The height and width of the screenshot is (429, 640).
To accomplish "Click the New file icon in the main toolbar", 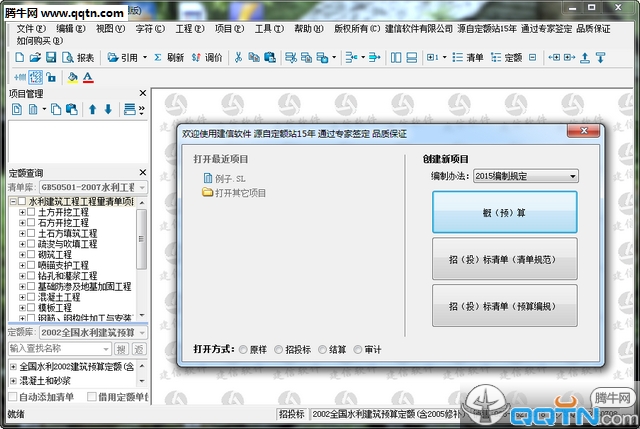I will (x=19, y=58).
